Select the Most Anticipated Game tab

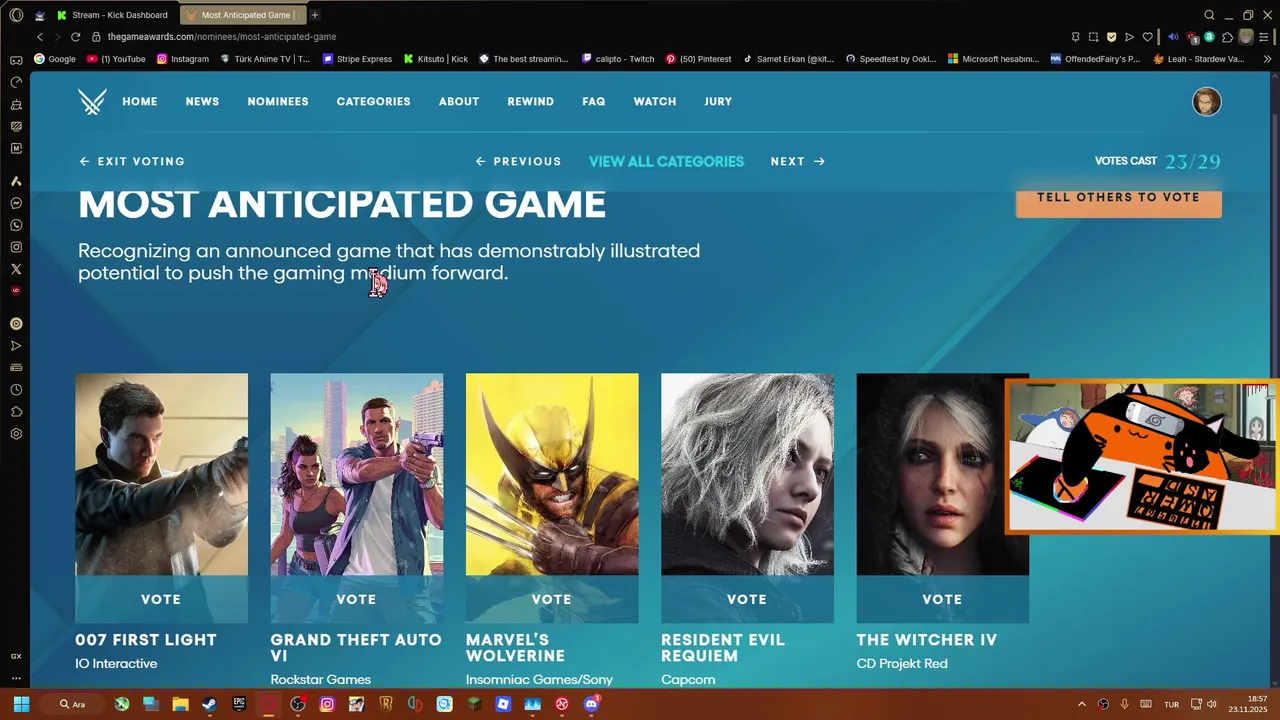243,15
